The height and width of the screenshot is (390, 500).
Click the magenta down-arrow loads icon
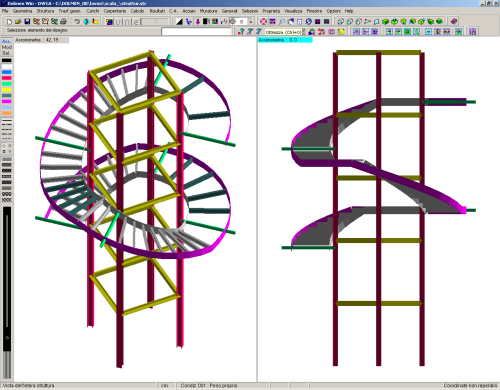pyautogui.click(x=197, y=22)
